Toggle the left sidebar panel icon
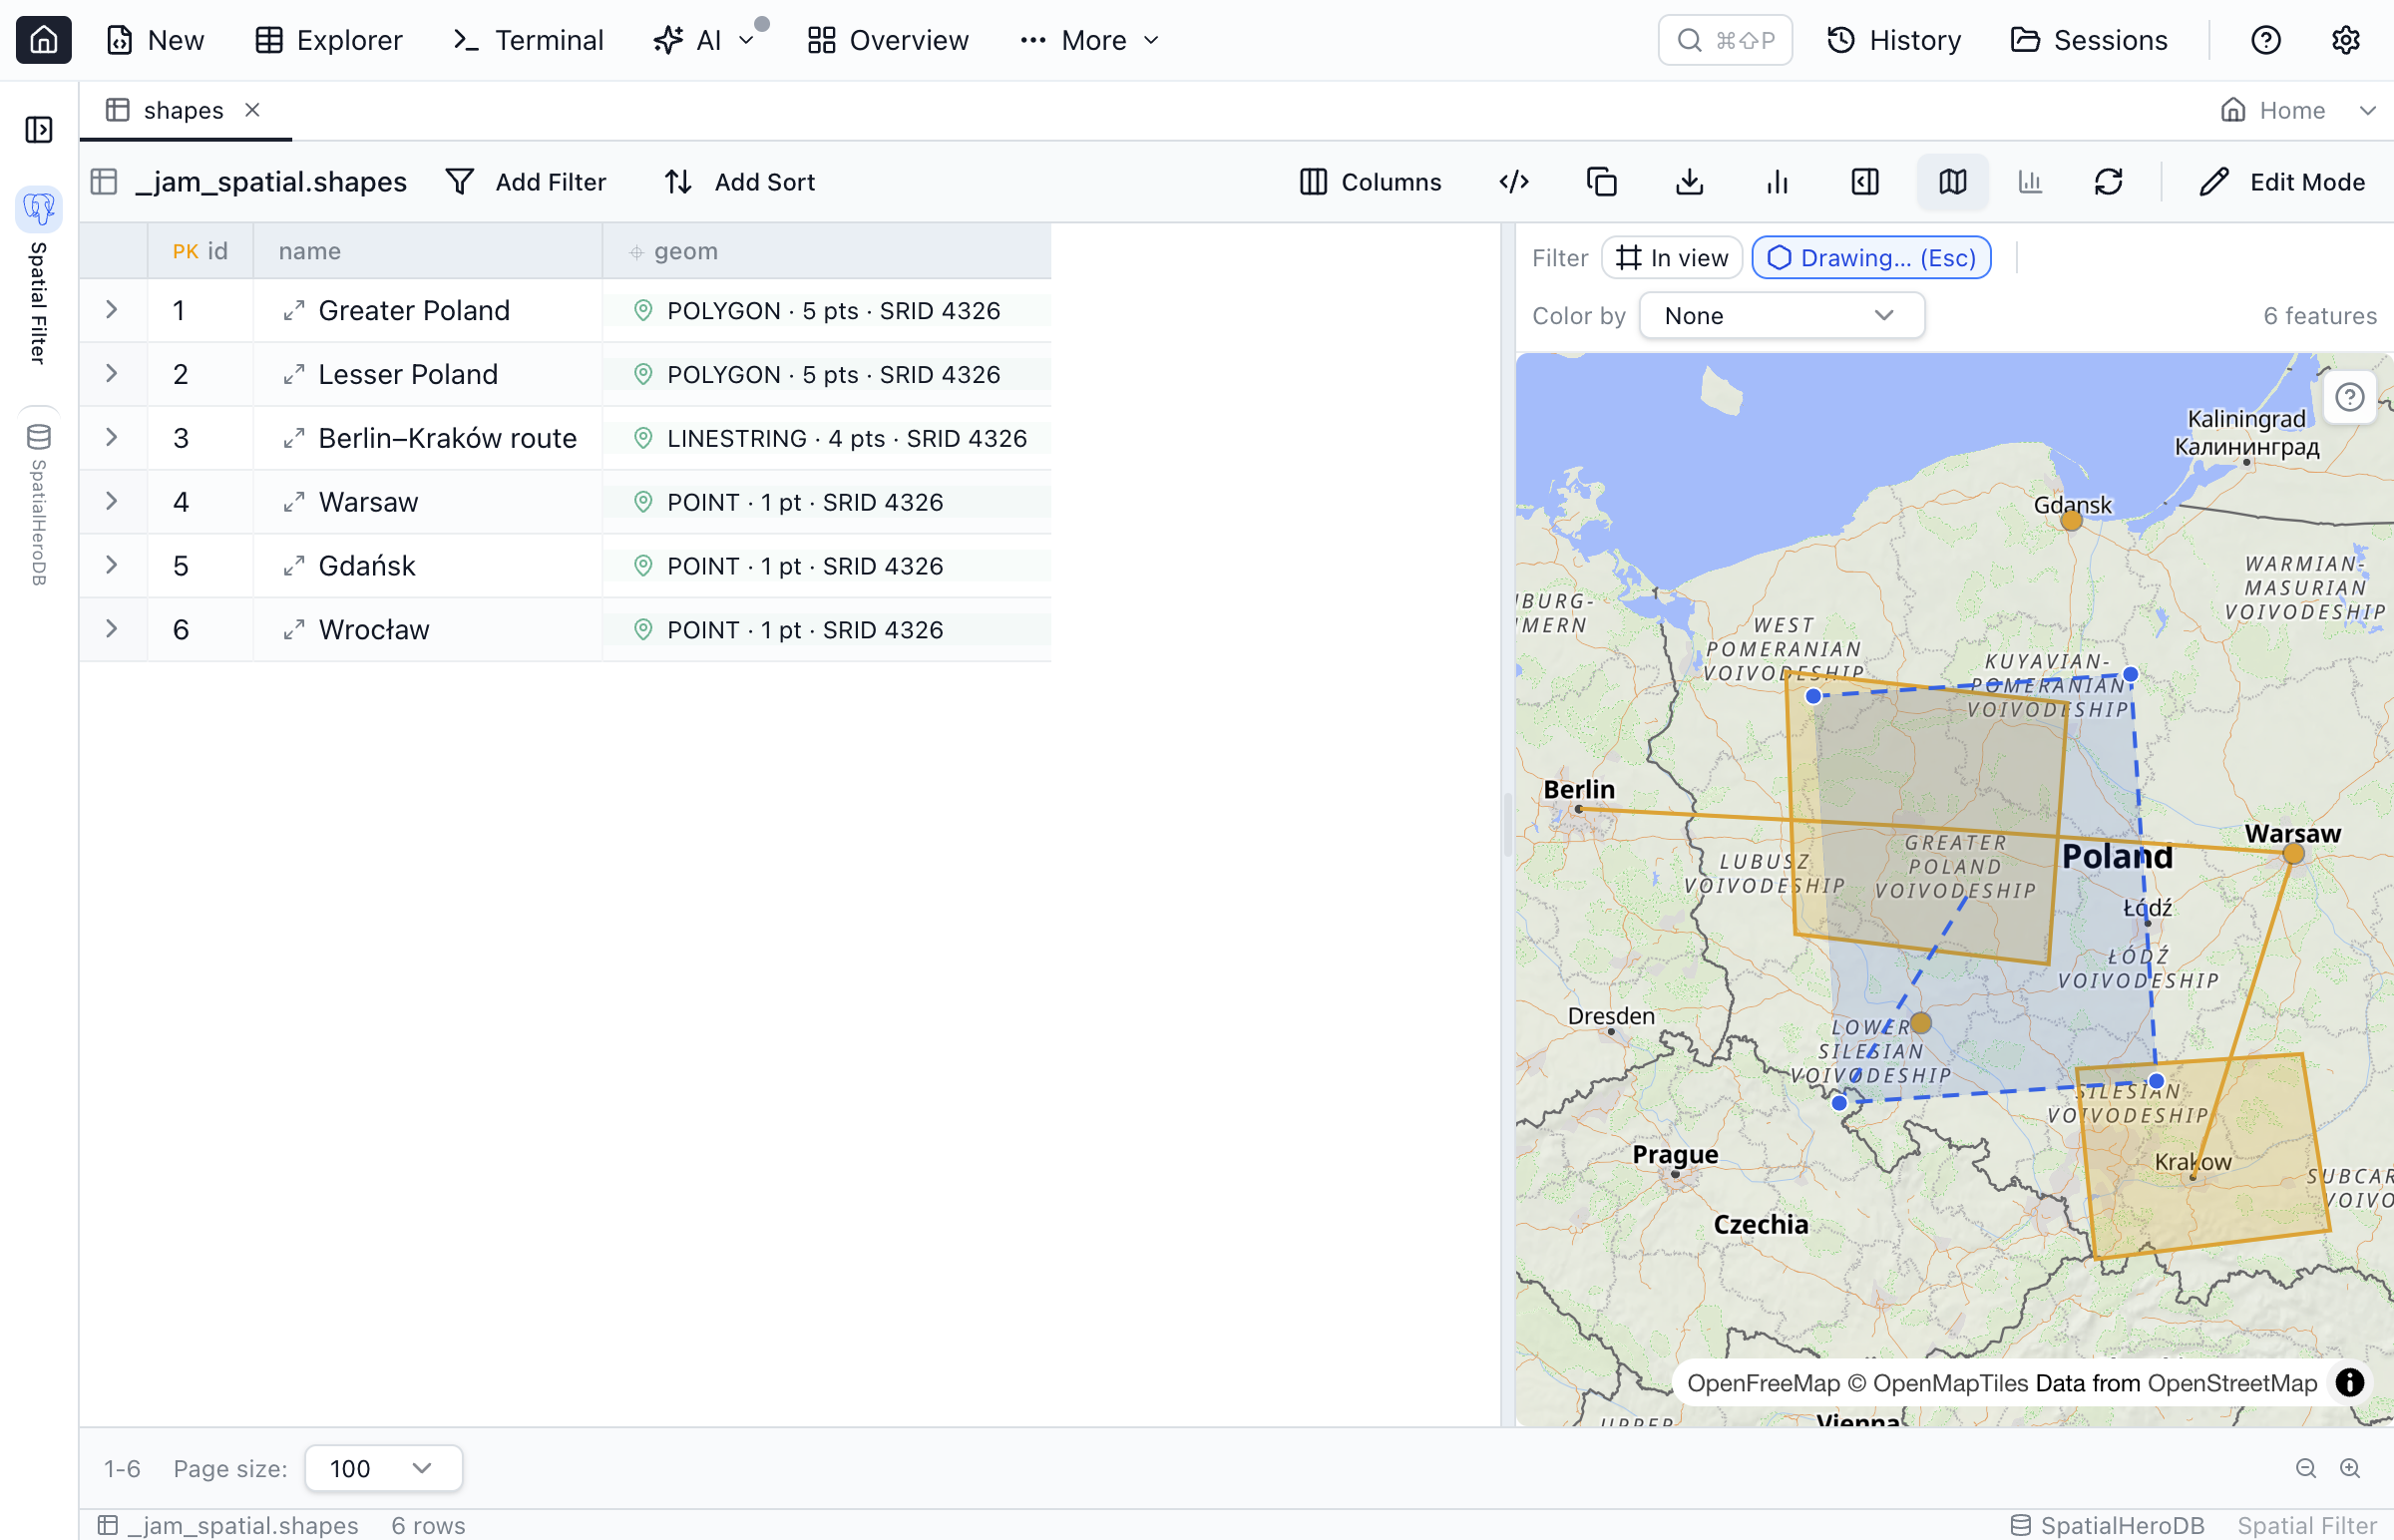 point(39,130)
